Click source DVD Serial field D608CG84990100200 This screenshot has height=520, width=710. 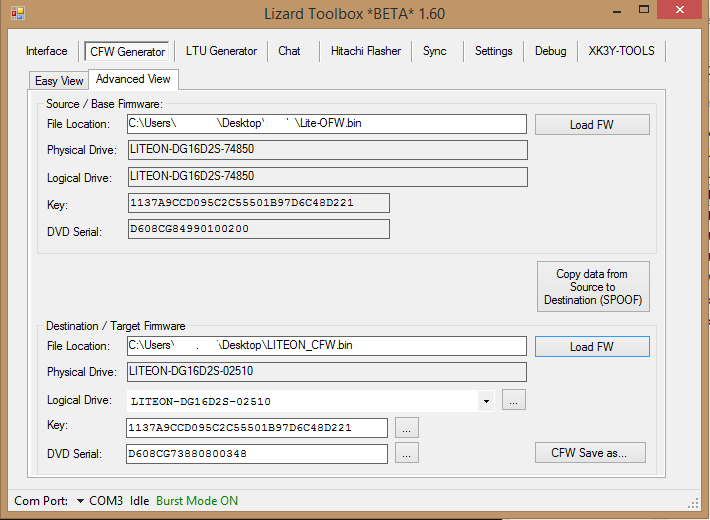click(259, 229)
